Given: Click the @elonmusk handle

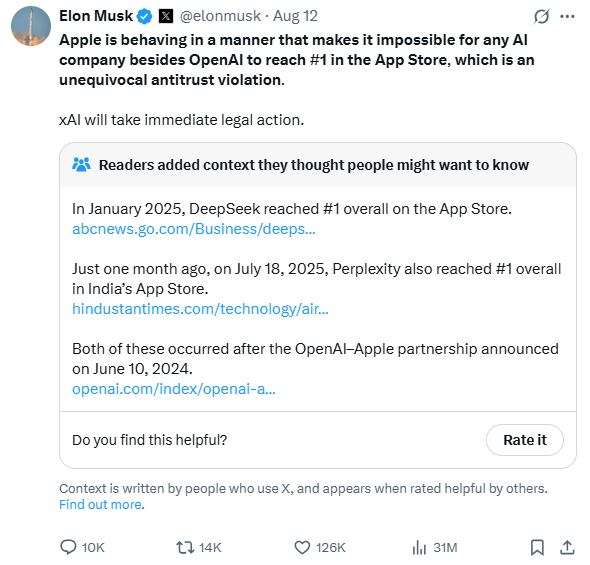Looking at the screenshot, I should point(220,16).
